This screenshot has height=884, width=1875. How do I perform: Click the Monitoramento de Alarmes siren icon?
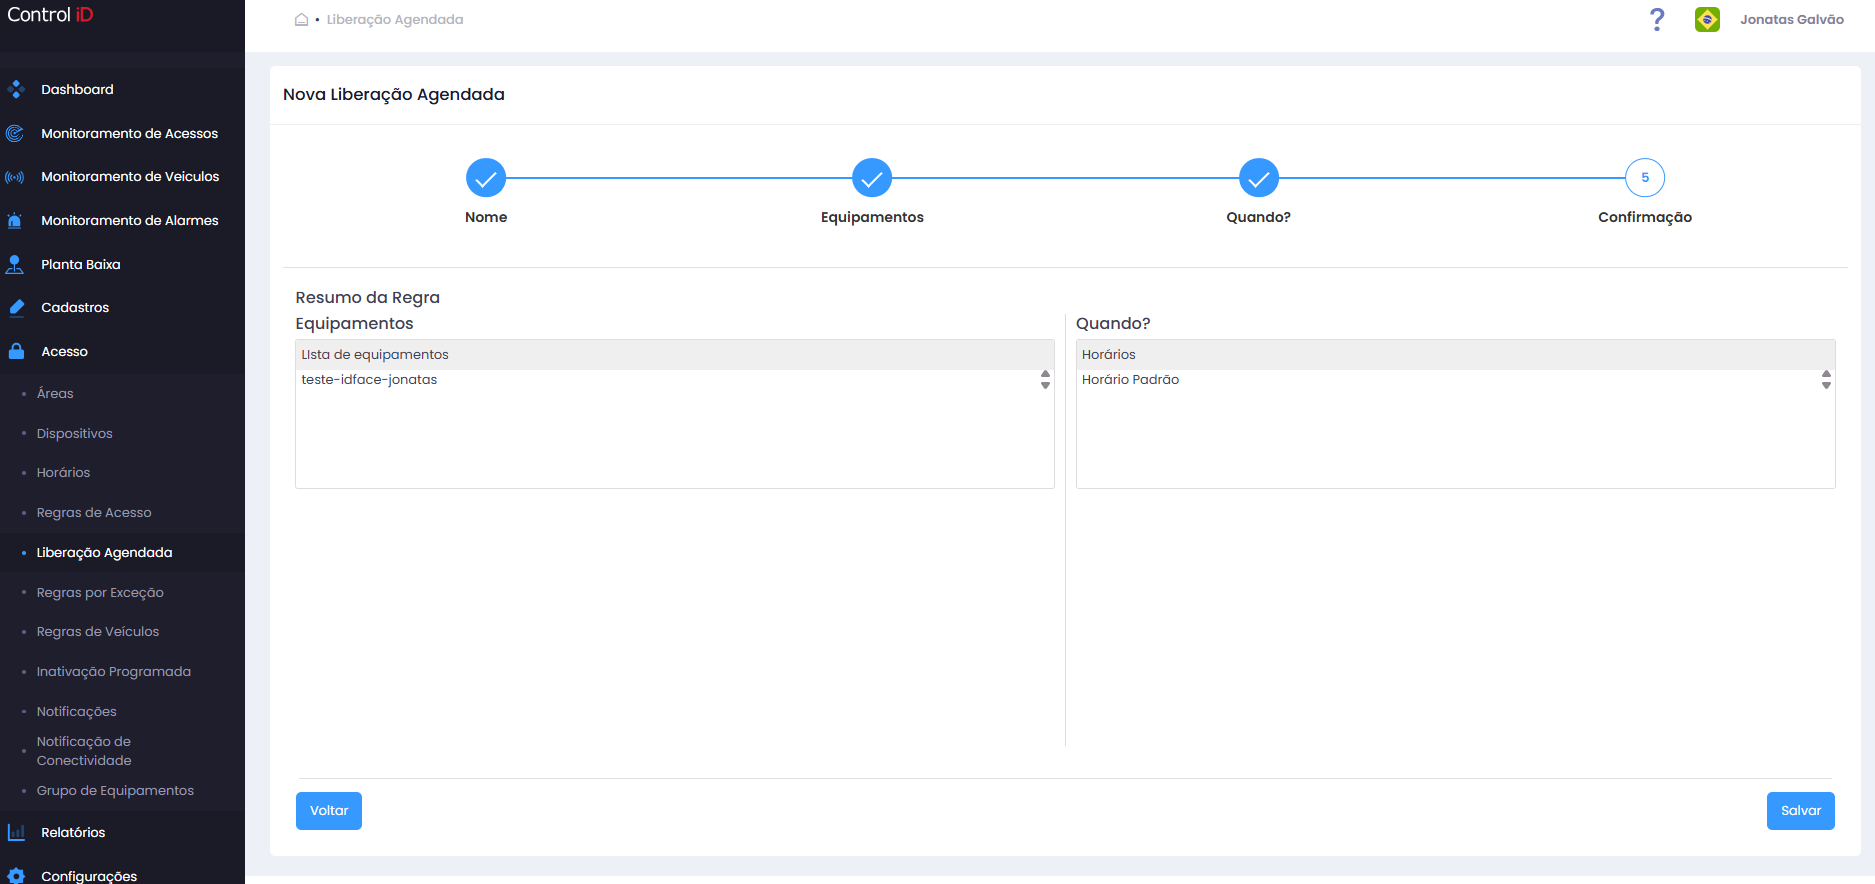[x=15, y=221]
